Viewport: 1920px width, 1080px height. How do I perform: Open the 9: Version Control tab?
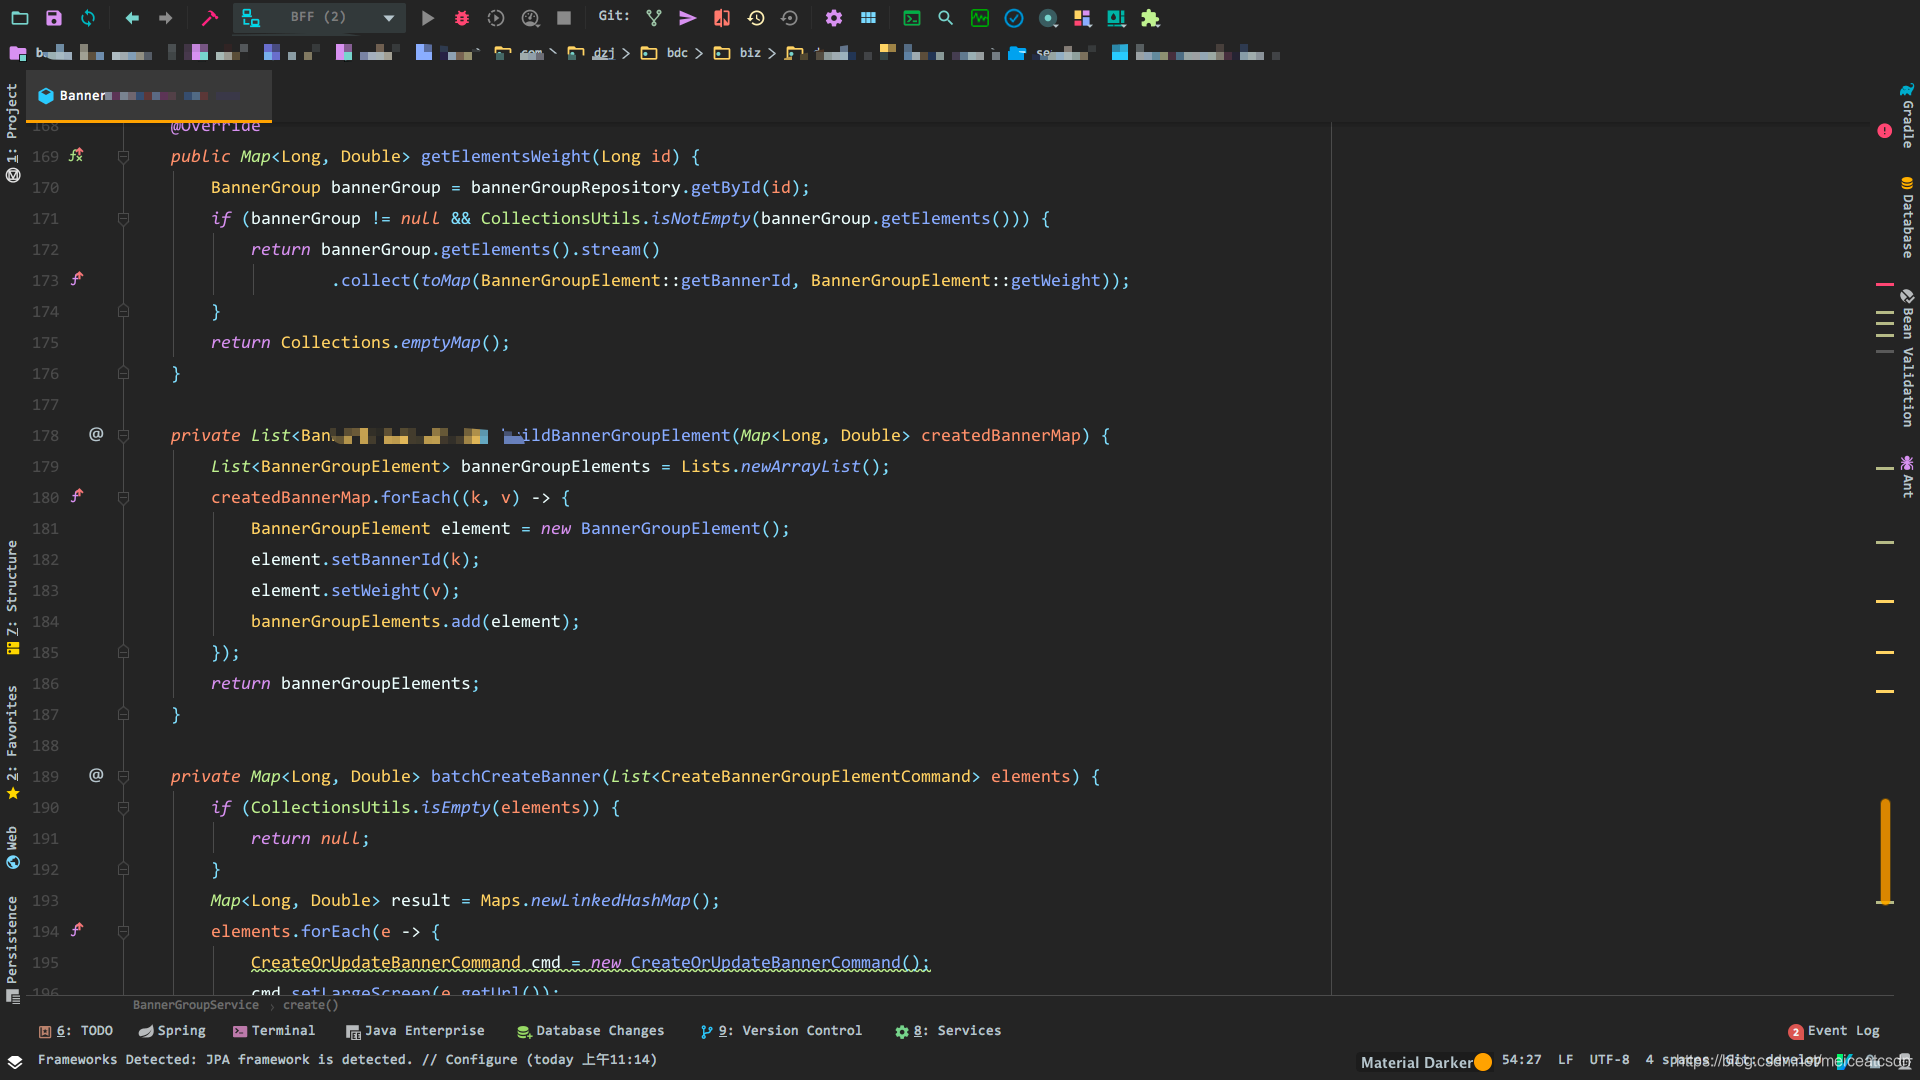pos(780,1031)
